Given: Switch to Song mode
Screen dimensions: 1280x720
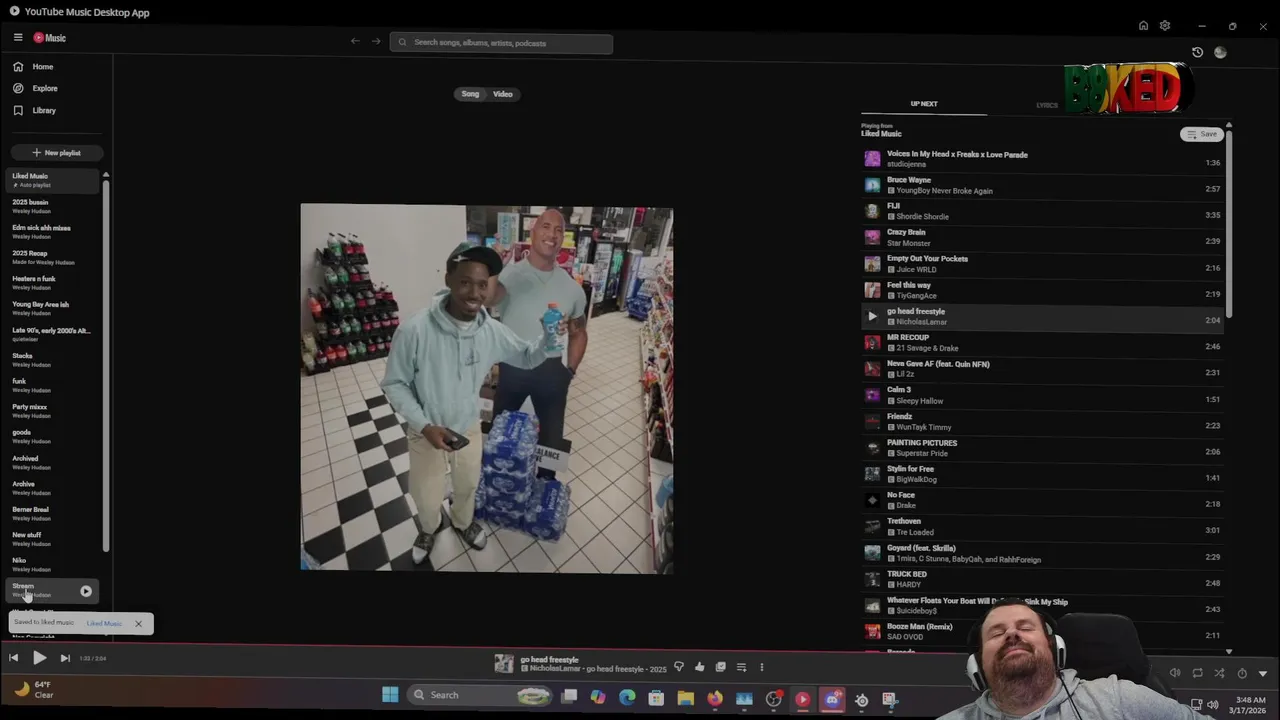Looking at the screenshot, I should (470, 94).
